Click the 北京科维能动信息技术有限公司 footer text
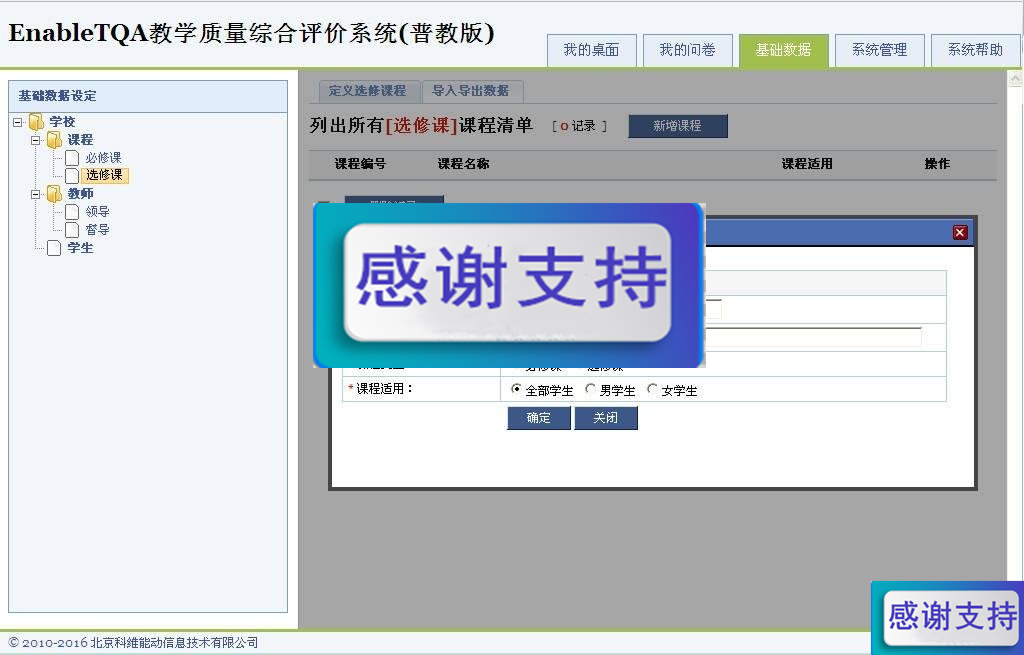This screenshot has width=1024, height=655. click(174, 643)
